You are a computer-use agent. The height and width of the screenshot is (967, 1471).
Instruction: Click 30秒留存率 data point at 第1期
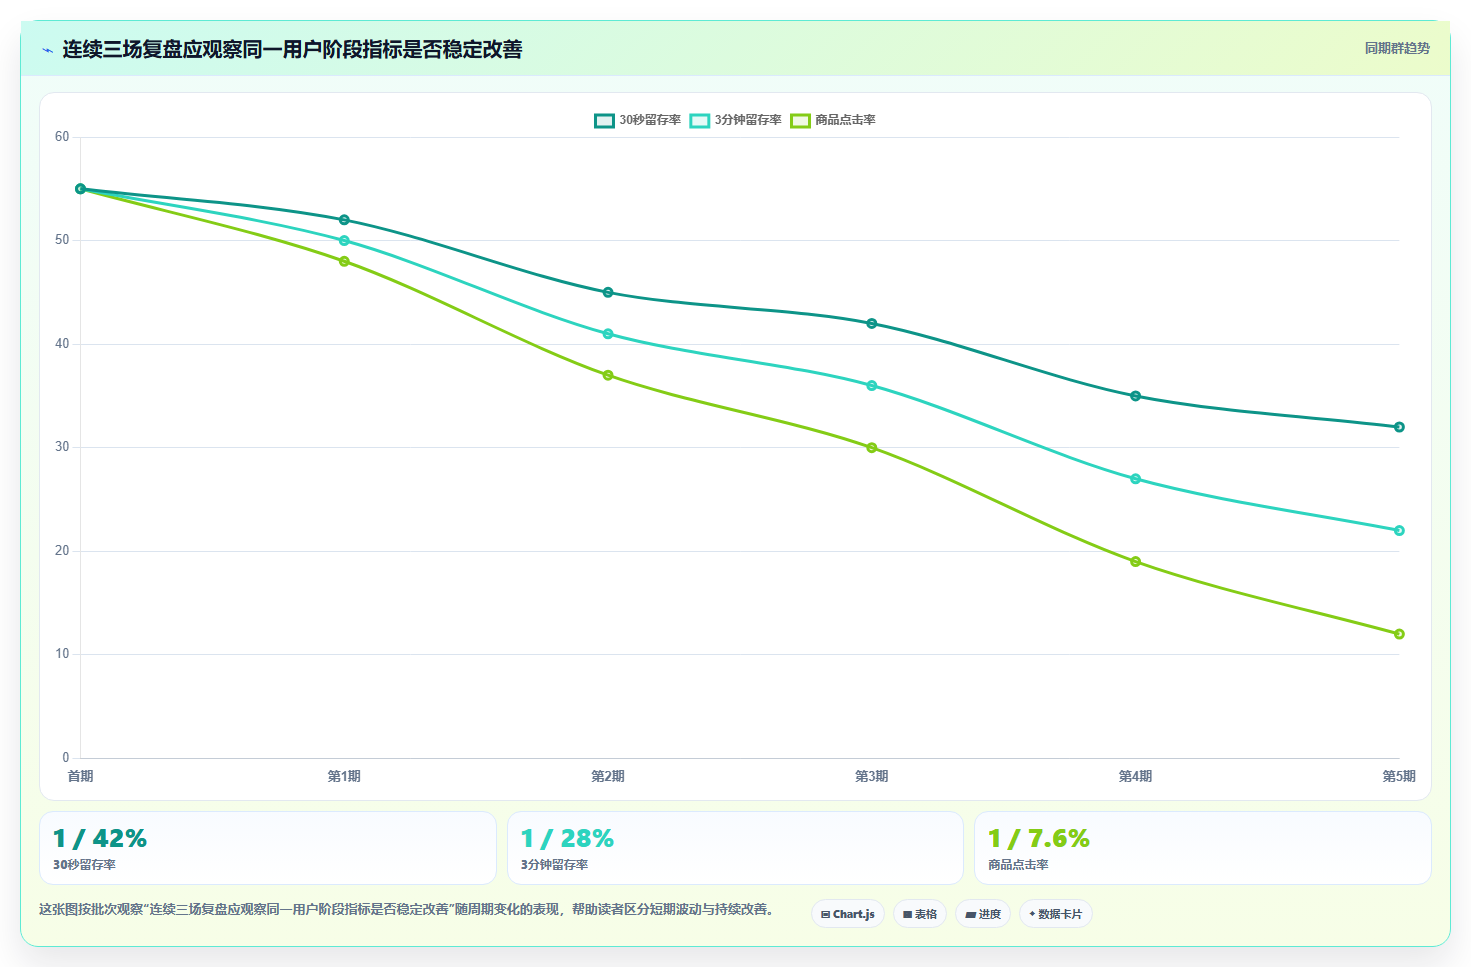(x=344, y=220)
